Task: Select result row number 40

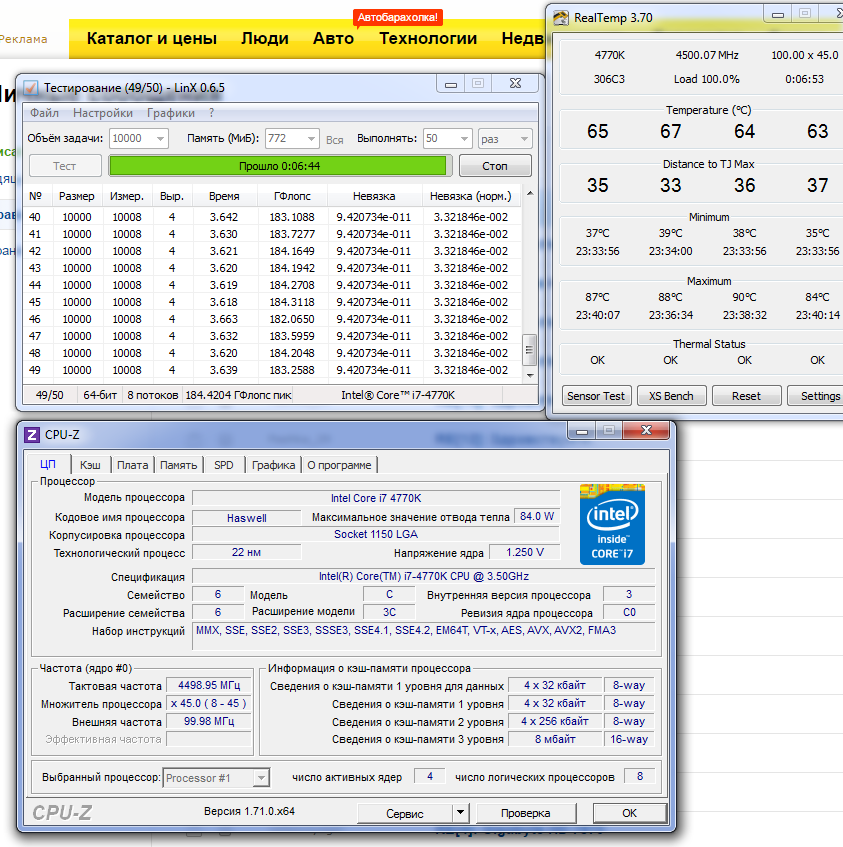Action: coord(272,217)
